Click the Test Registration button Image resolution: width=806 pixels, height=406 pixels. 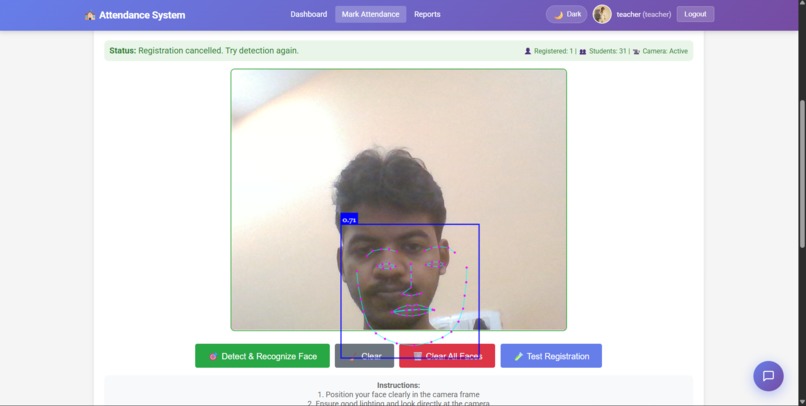[551, 356]
